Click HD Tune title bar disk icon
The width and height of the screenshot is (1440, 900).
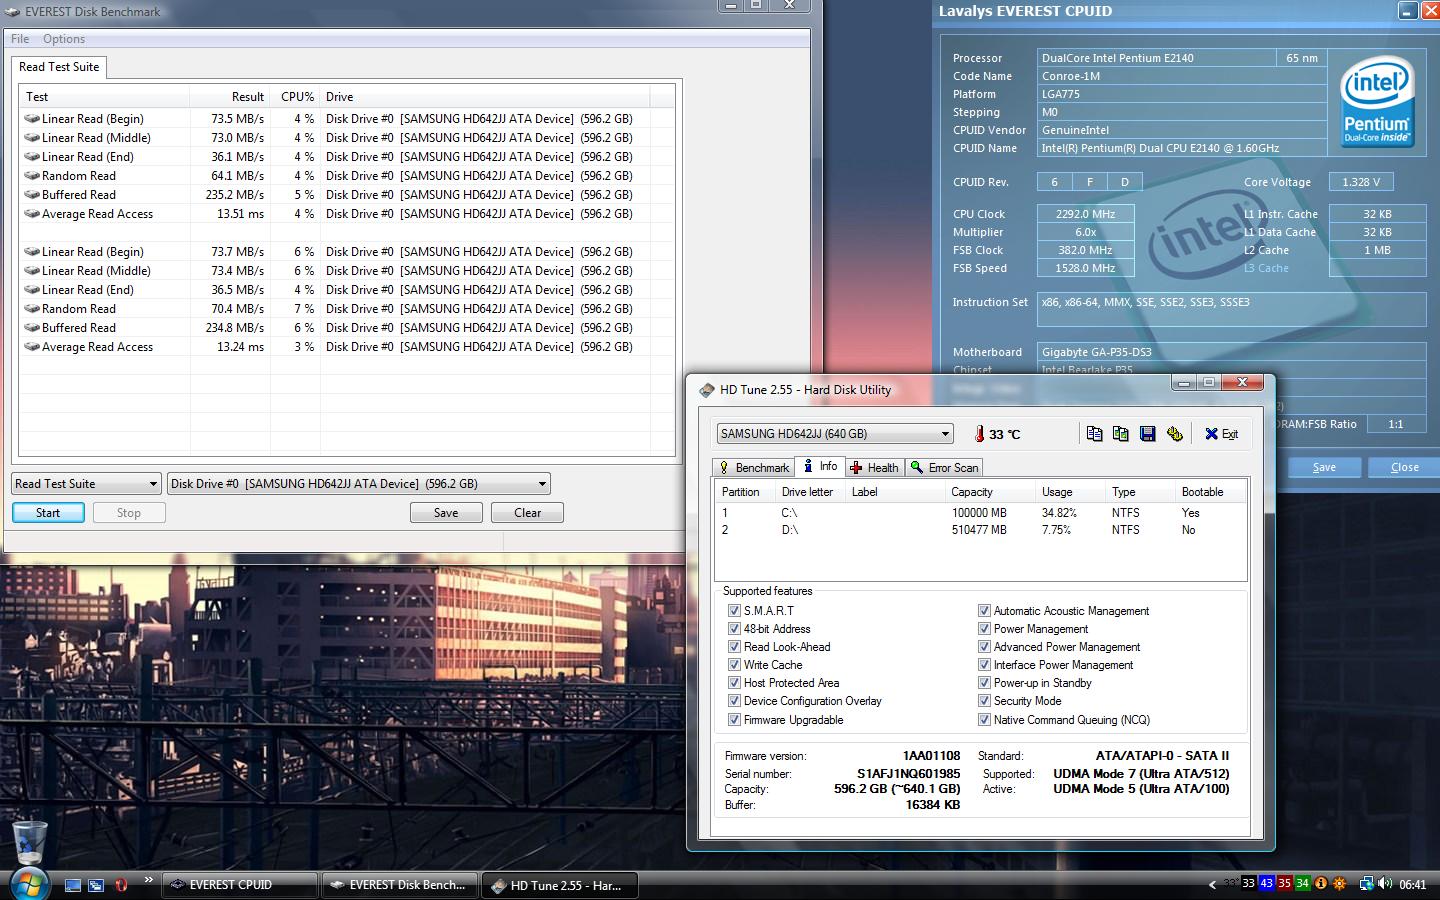tap(707, 390)
